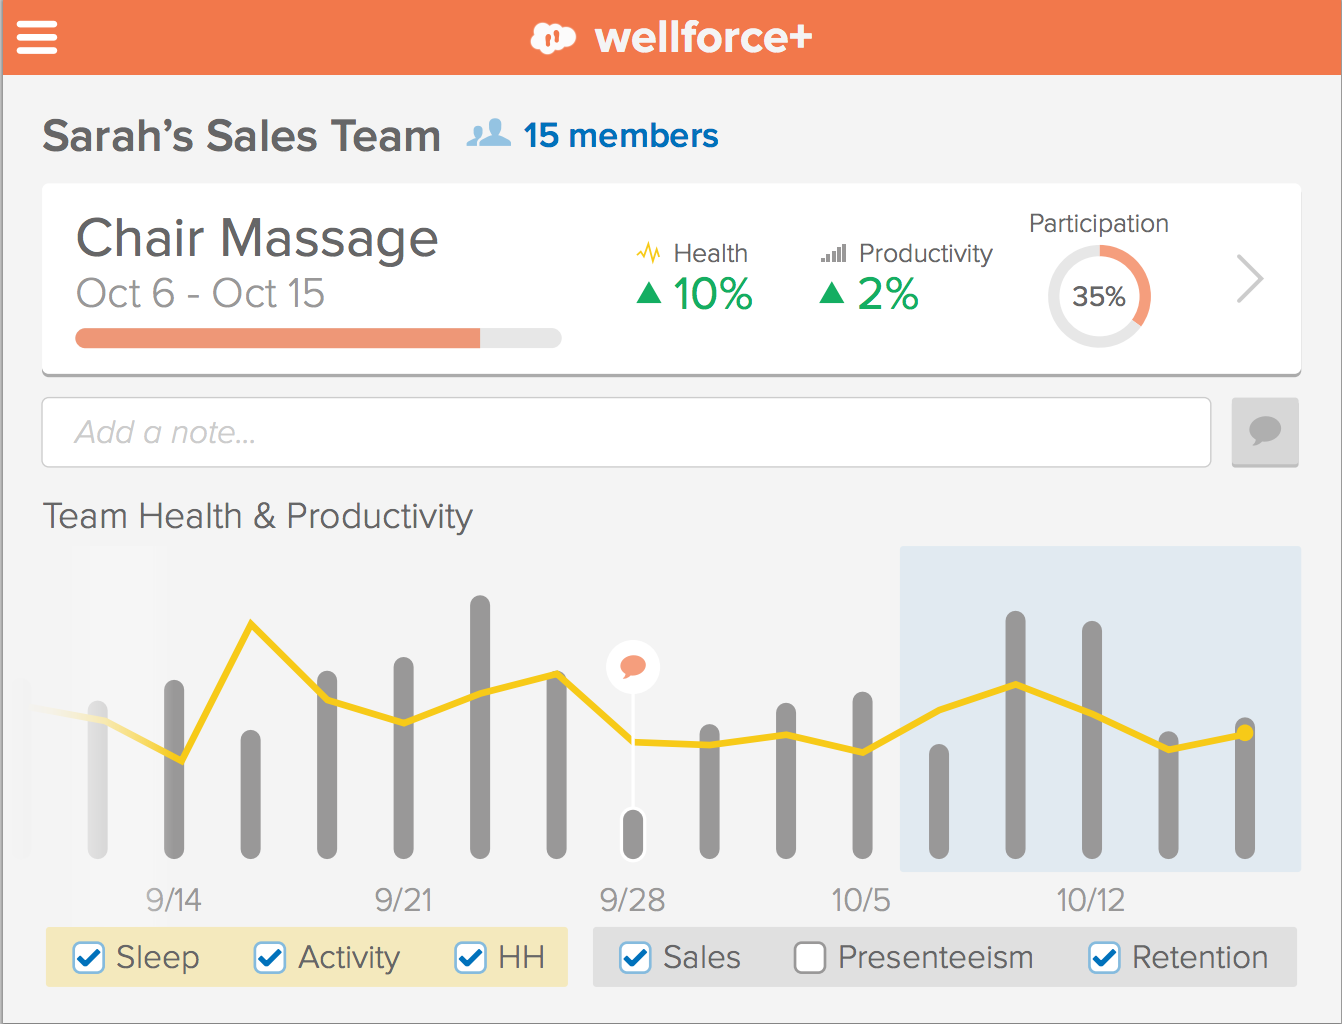The width and height of the screenshot is (1342, 1024).
Task: Click the Health pulse icon
Action: click(648, 253)
